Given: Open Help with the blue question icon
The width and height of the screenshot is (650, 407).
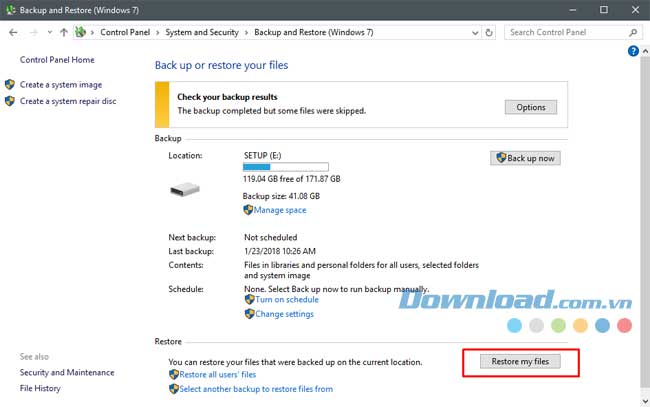Looking at the screenshot, I should coord(633,51).
